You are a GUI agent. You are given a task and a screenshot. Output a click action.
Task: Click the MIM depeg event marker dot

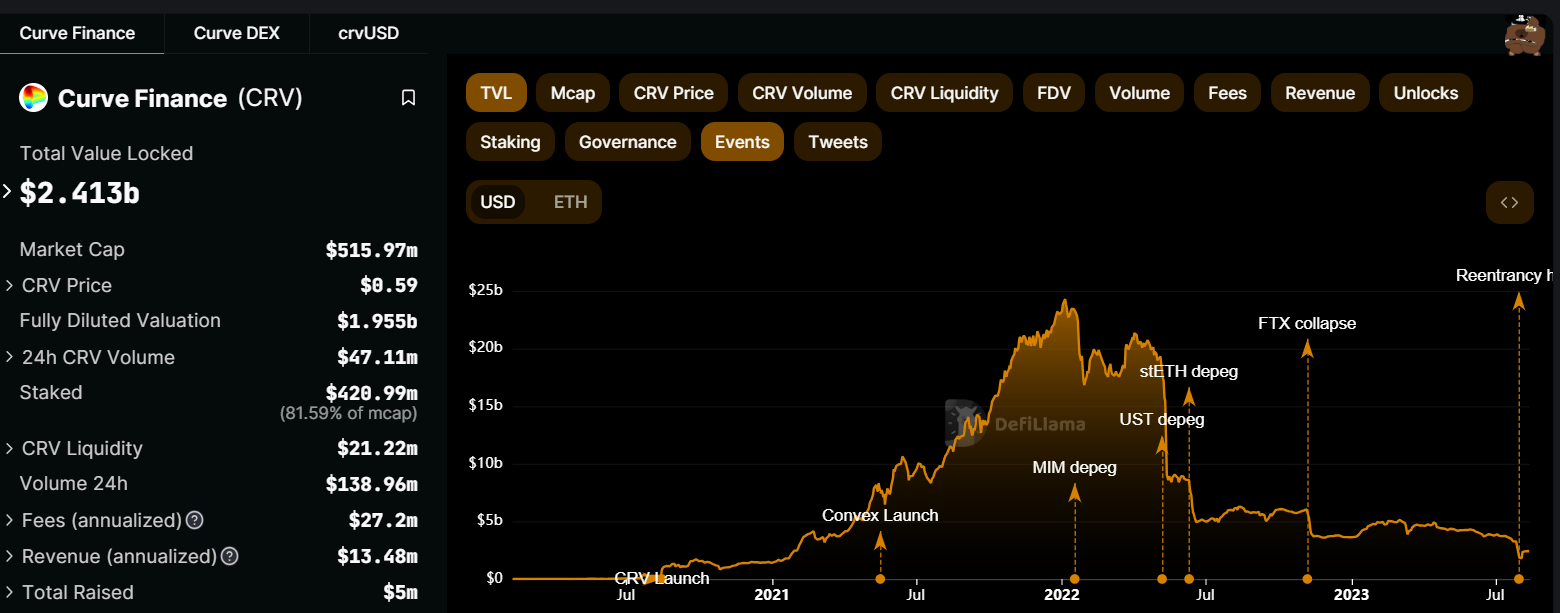(x=1074, y=579)
